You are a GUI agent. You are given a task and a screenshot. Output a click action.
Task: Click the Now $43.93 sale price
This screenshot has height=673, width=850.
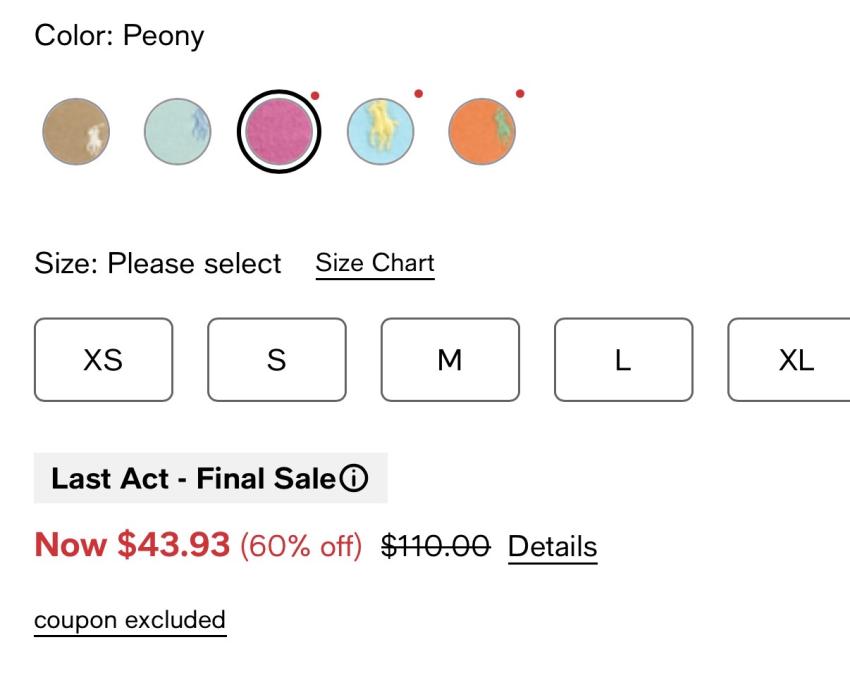click(133, 546)
